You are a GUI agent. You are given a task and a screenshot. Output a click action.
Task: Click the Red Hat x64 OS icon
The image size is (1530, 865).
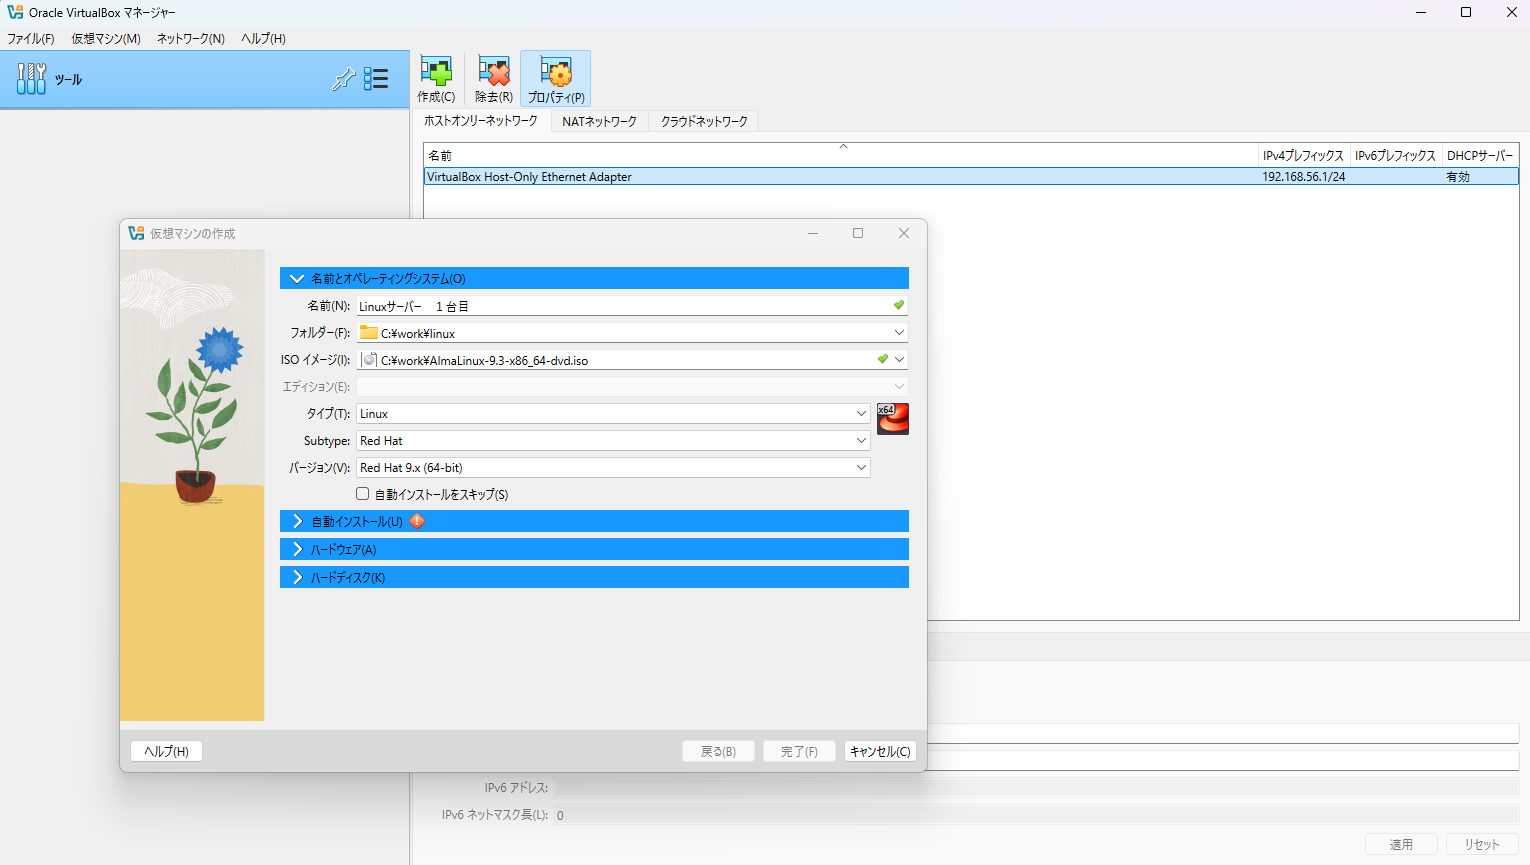point(892,418)
